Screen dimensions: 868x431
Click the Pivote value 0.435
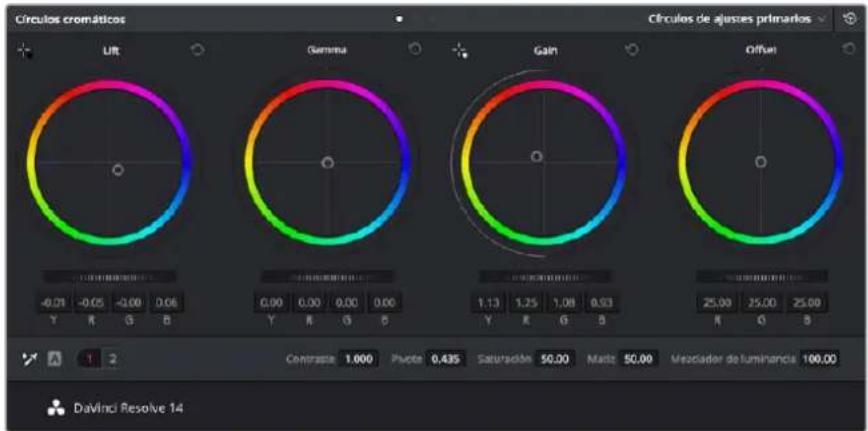tap(445, 359)
